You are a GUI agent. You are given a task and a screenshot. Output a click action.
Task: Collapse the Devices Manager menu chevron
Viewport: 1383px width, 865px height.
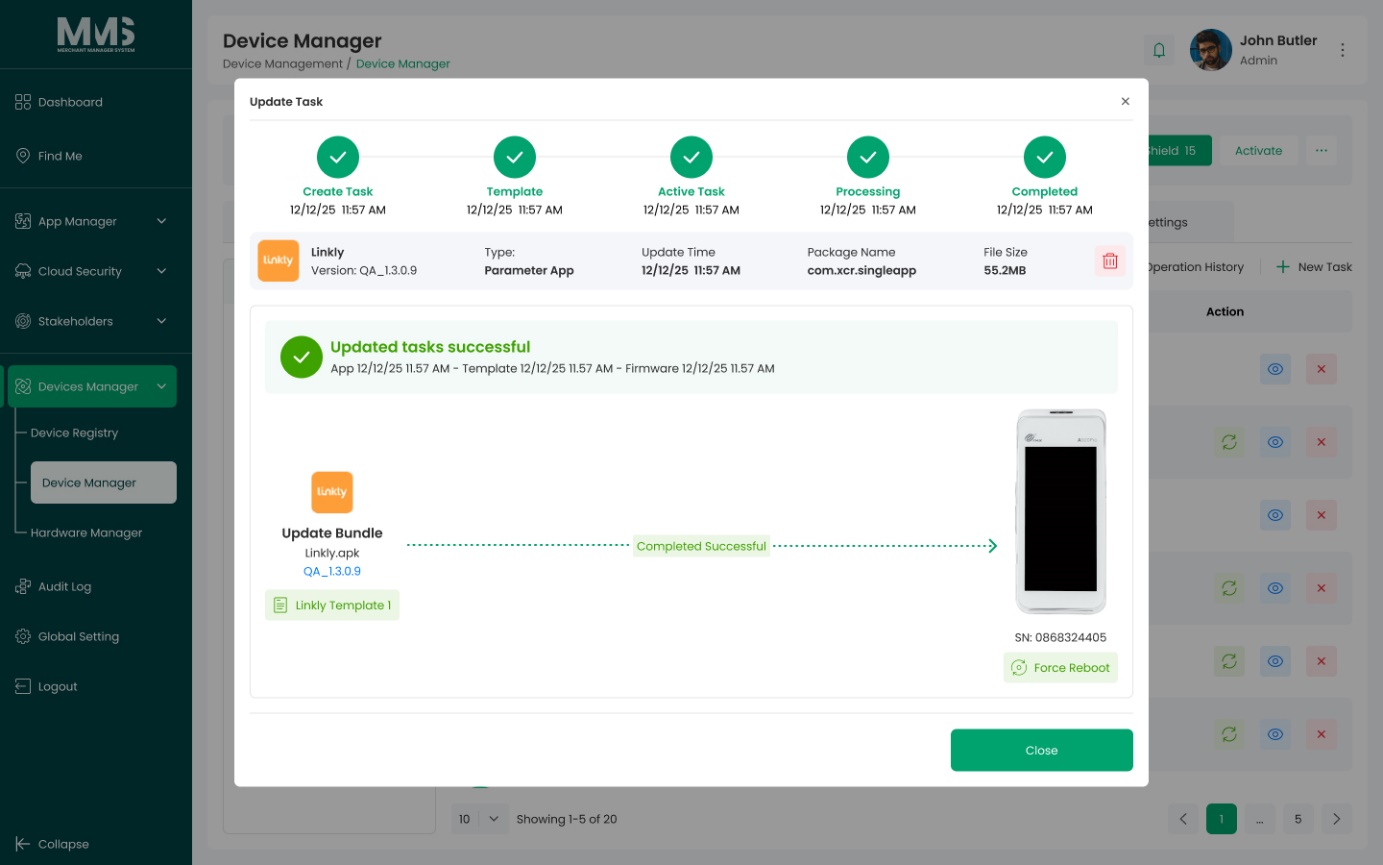[161, 386]
